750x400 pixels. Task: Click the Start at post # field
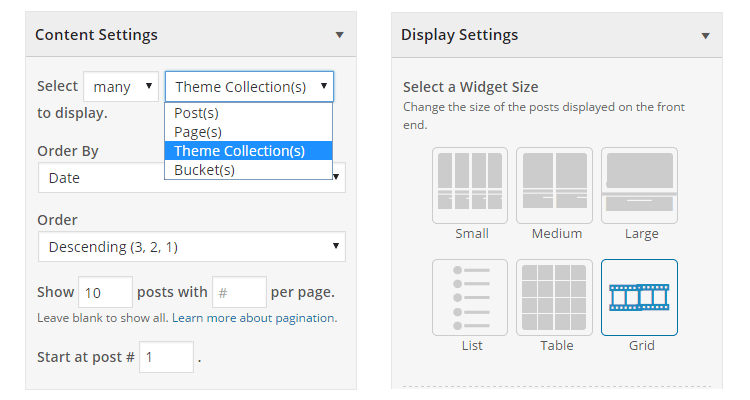[x=166, y=357]
